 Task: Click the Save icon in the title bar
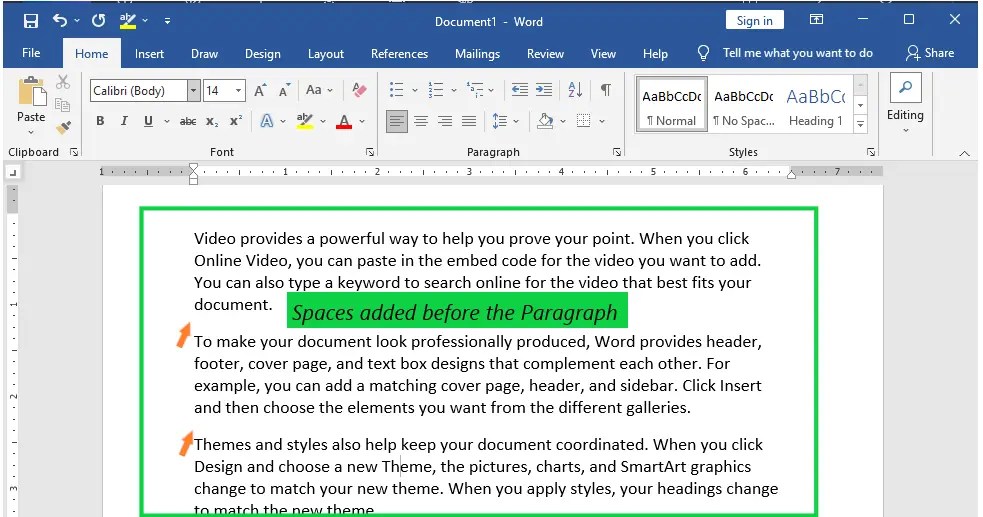click(x=30, y=21)
